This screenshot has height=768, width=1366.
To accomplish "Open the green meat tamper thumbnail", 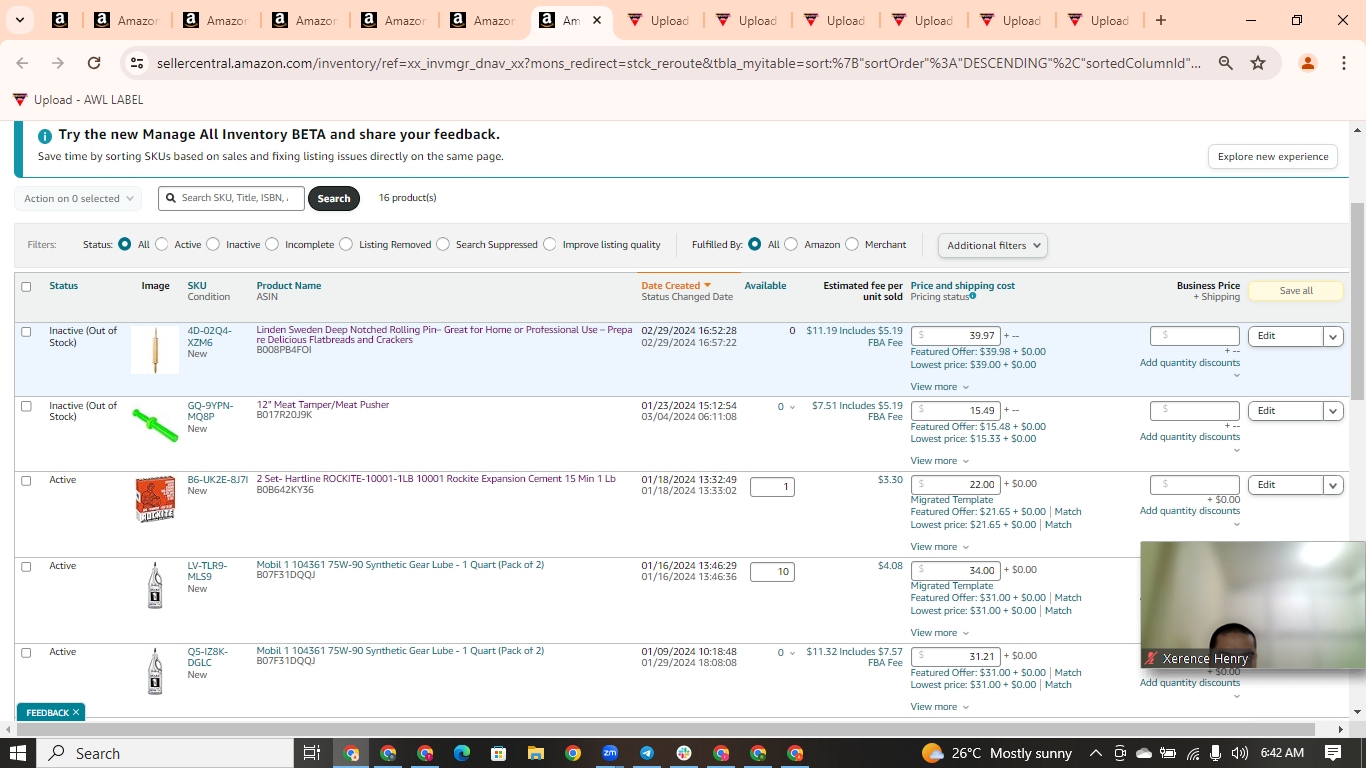I will (x=155, y=424).
